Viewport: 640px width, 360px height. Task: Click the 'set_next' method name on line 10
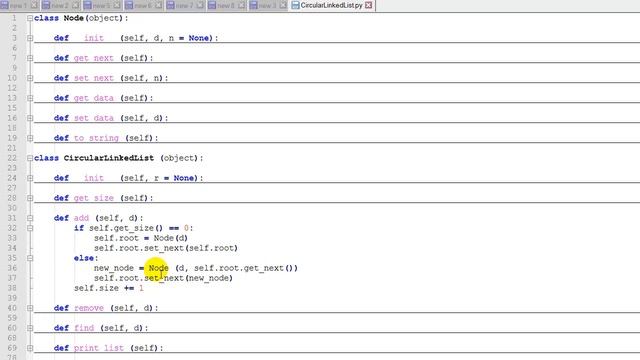(93, 78)
